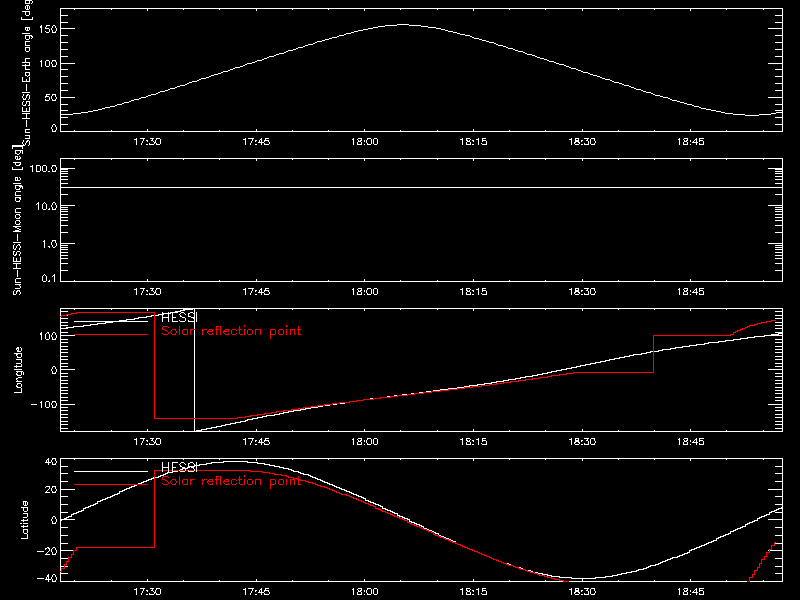
Task: Select HESSI legend label in Latitude plot
Action: coord(179,467)
